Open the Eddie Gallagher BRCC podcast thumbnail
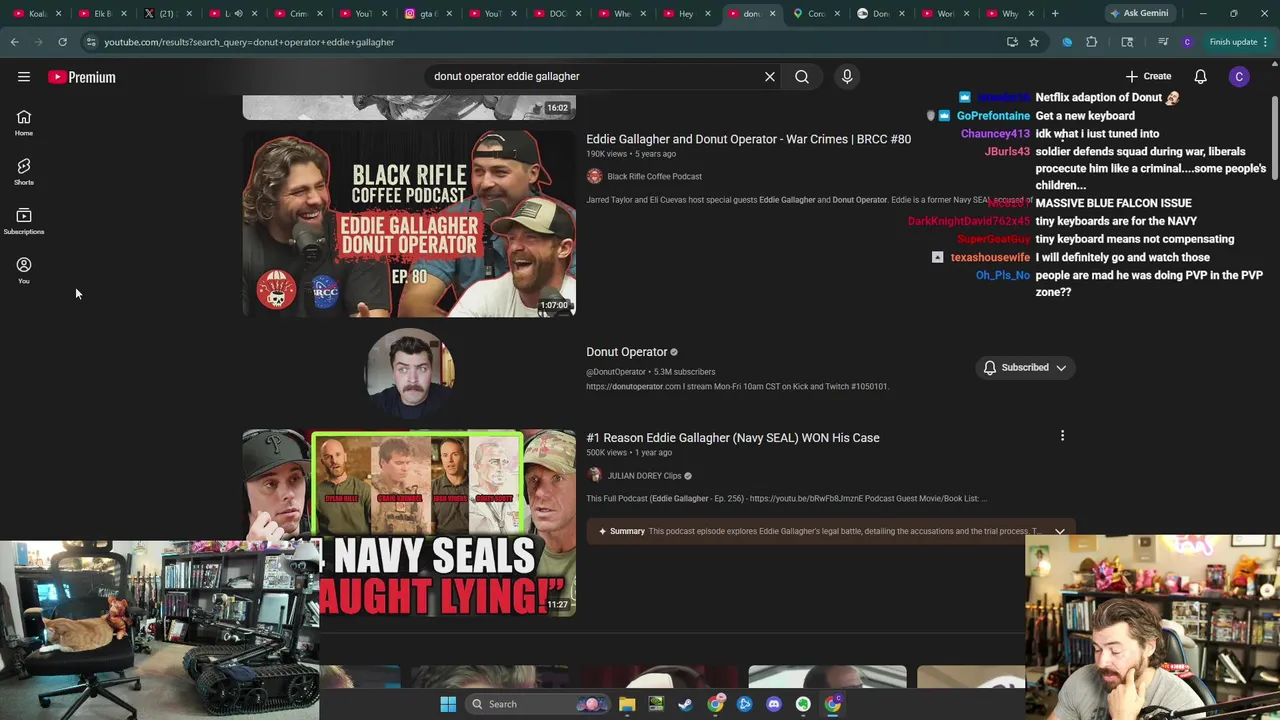The width and height of the screenshot is (1280, 720). pos(409,224)
